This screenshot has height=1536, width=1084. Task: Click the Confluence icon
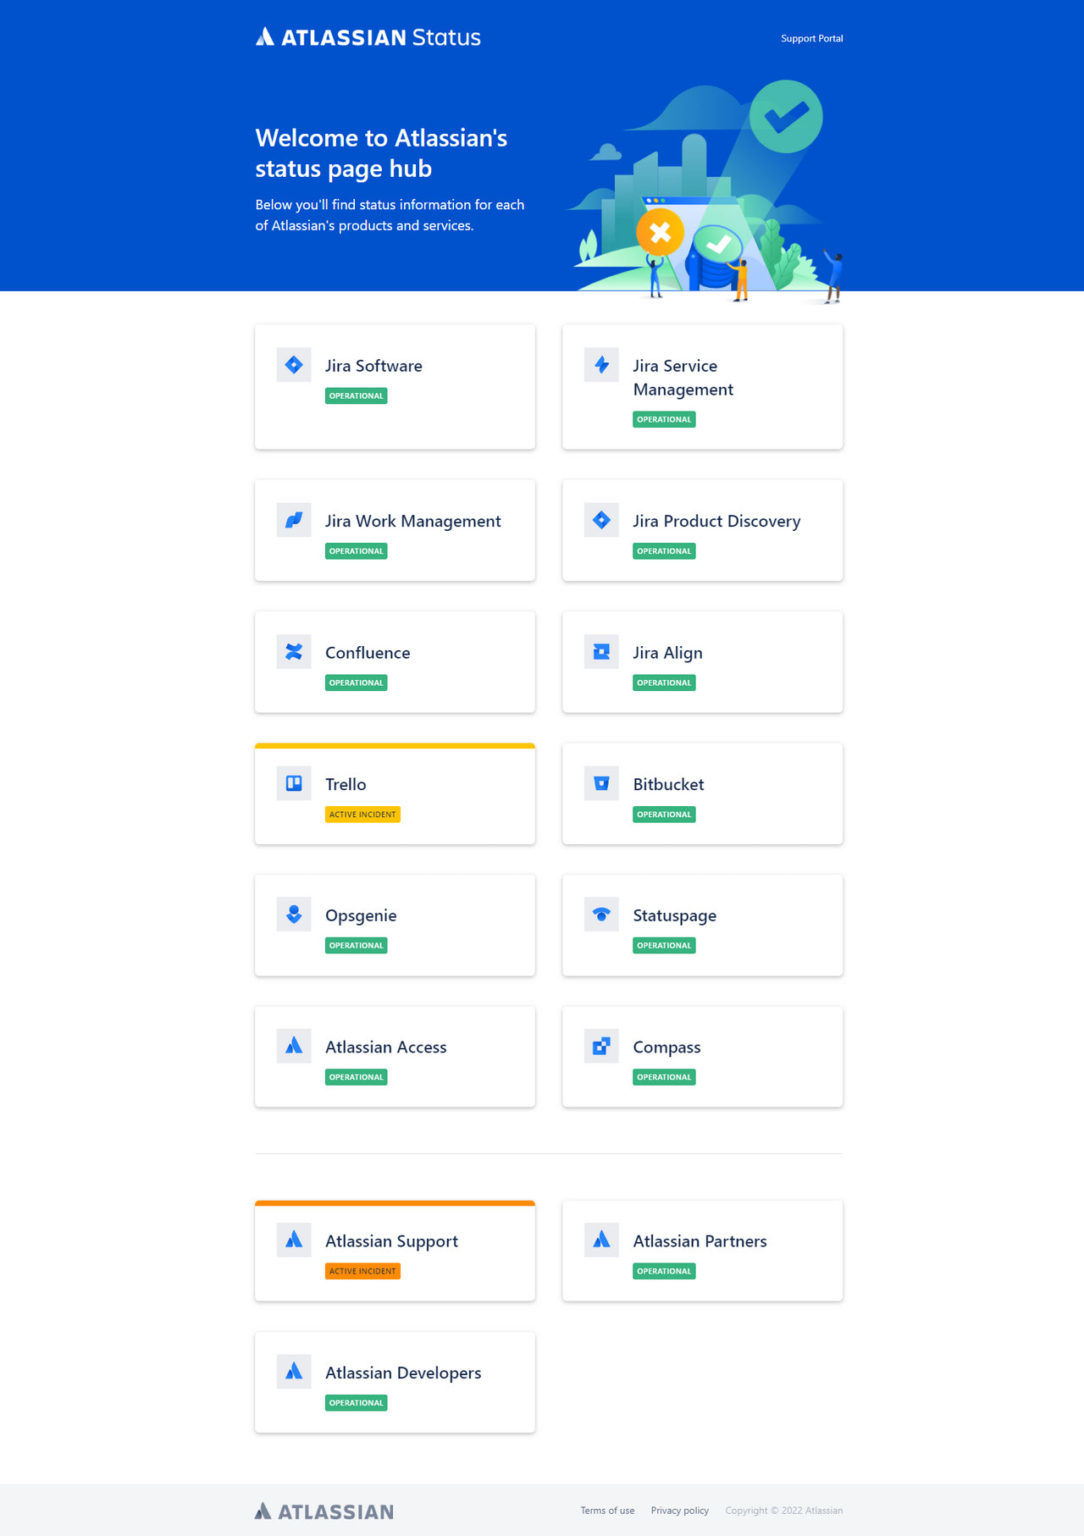pos(293,652)
